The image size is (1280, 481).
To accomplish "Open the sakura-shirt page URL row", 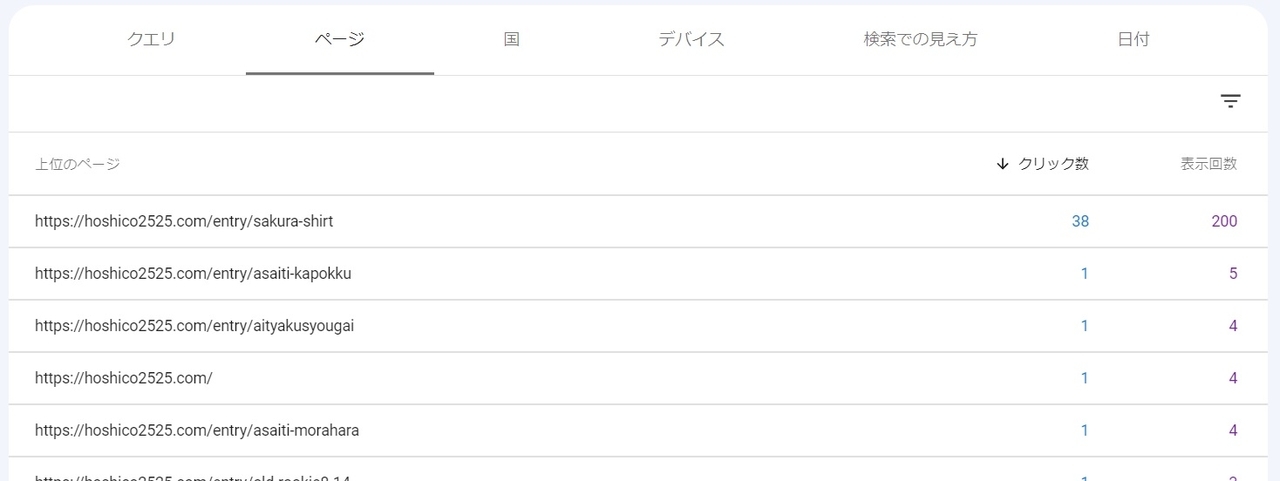I will click(184, 221).
